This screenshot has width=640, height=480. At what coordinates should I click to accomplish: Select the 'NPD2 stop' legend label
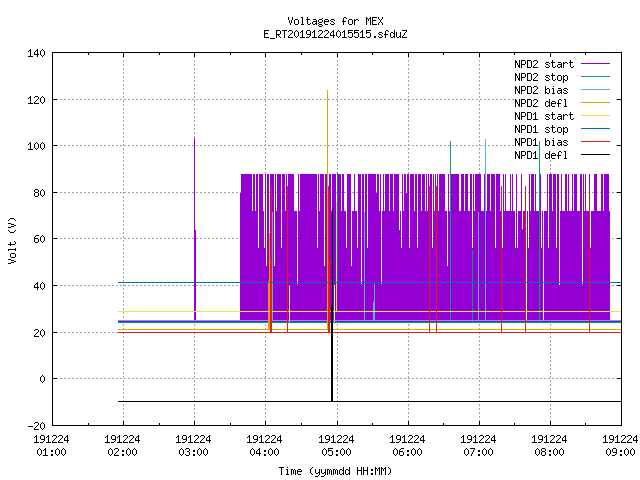541,77
